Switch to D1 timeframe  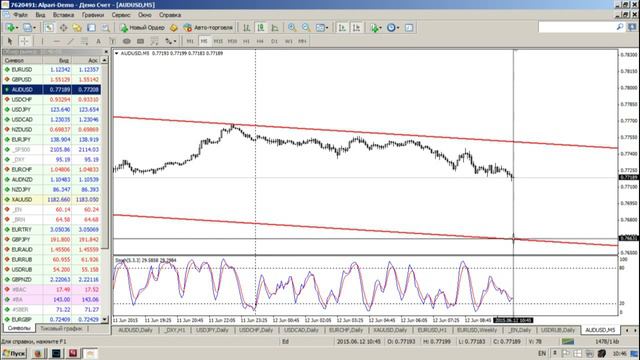[274, 41]
